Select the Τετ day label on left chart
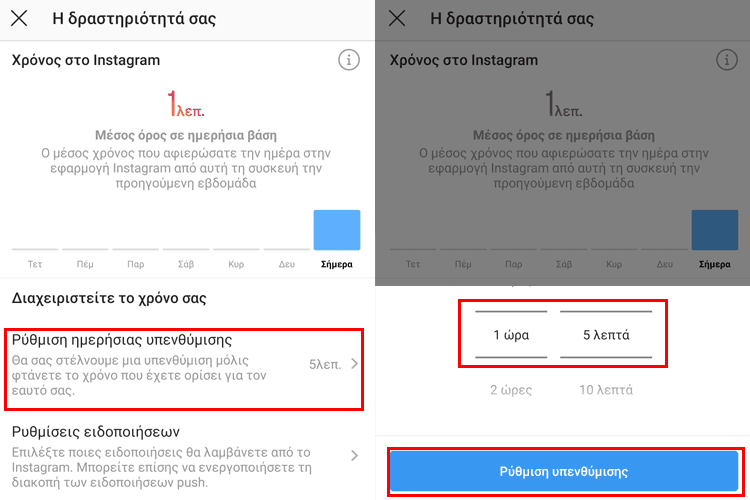 35,264
